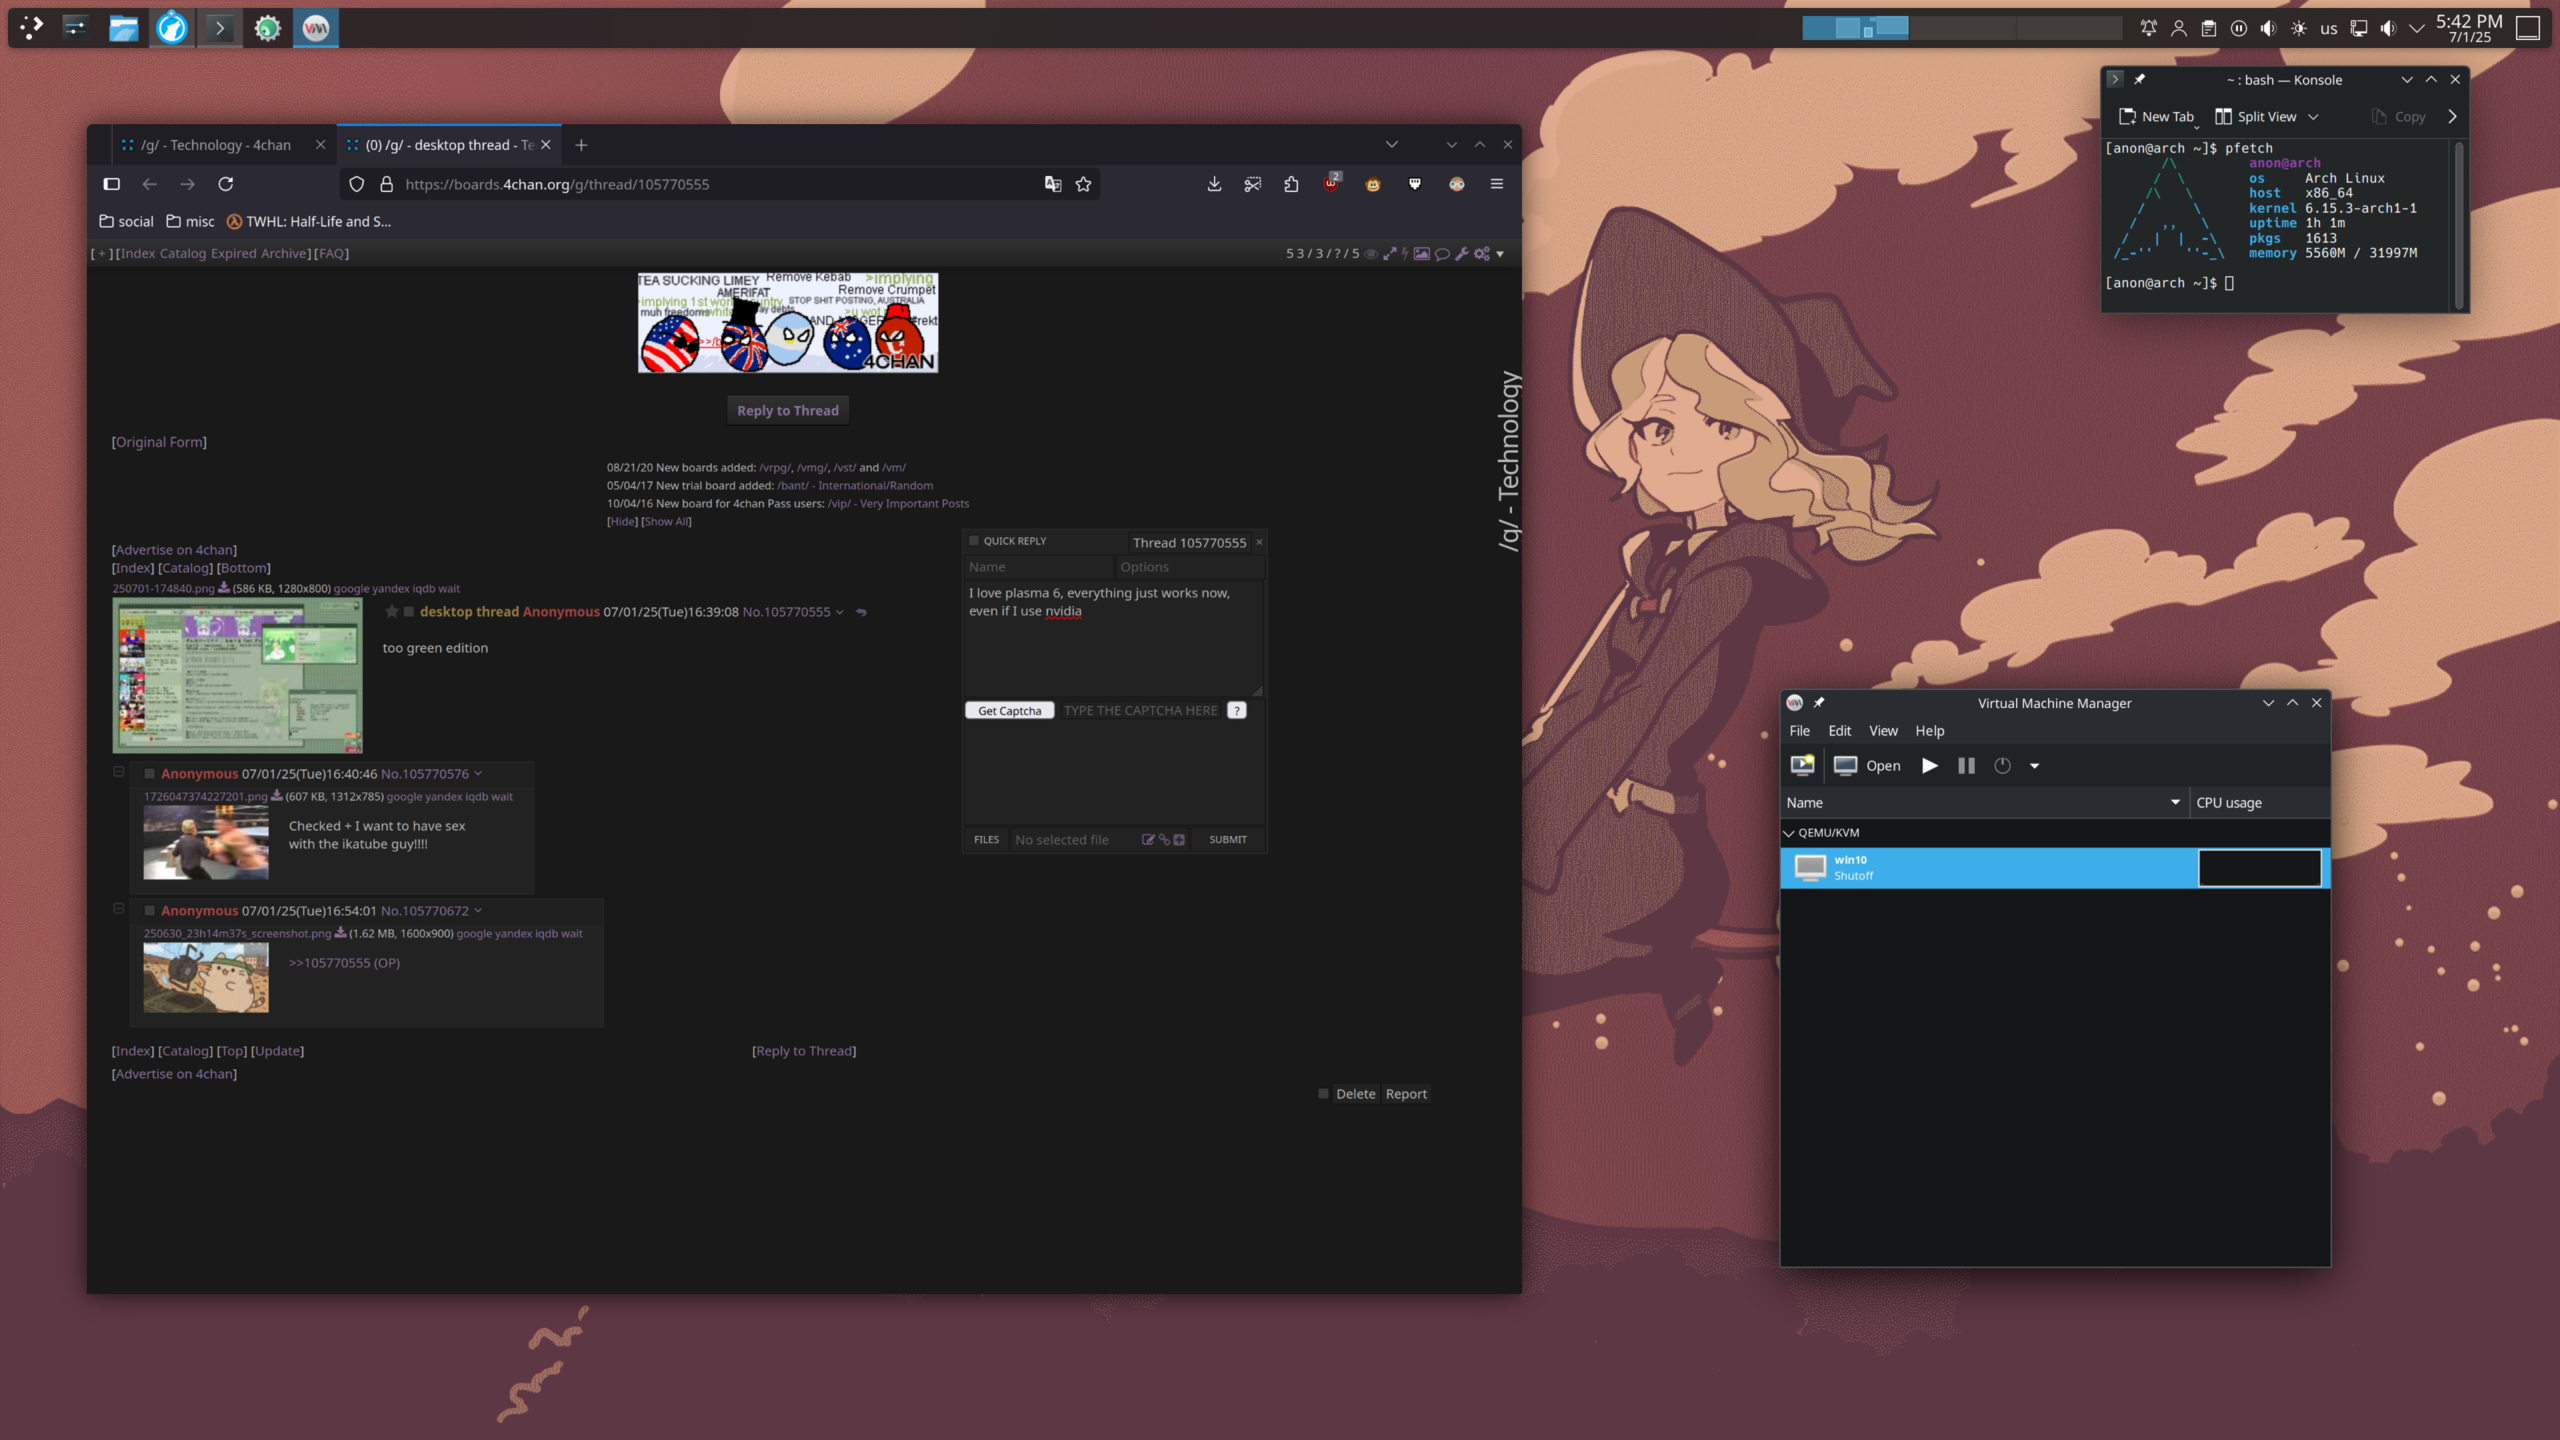The image size is (2560, 1440).
Task: Open the OP thumbnail 250701-174840.png
Action: tap(237, 676)
